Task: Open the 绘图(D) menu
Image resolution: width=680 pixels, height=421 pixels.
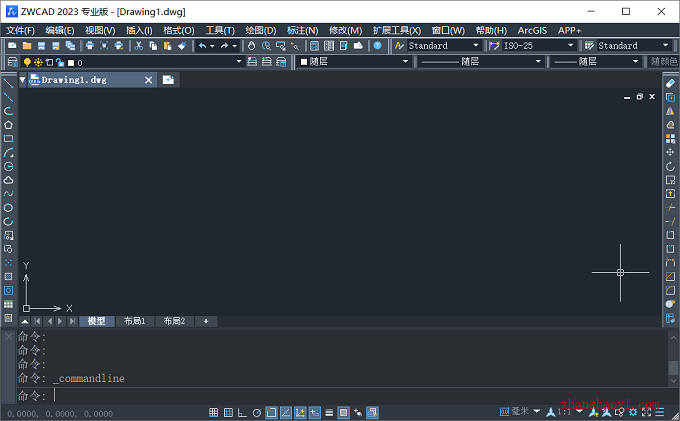Action: click(261, 30)
